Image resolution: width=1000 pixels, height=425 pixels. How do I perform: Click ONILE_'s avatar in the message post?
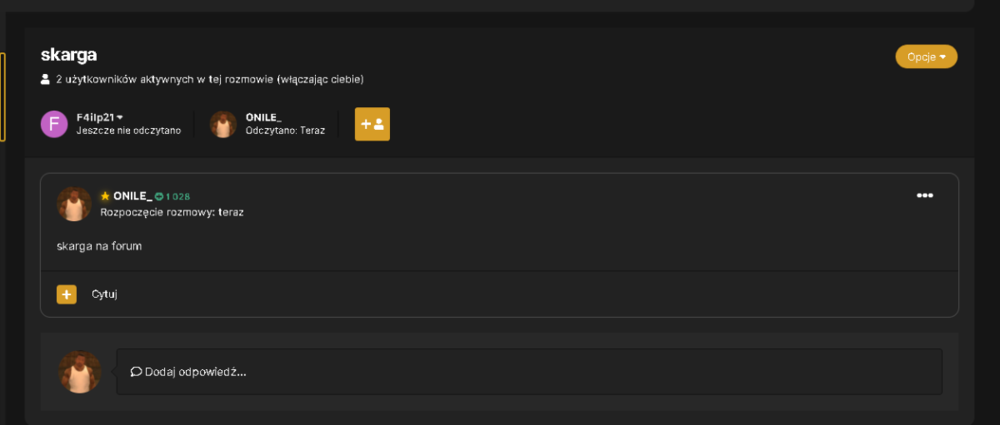pyautogui.click(x=74, y=204)
